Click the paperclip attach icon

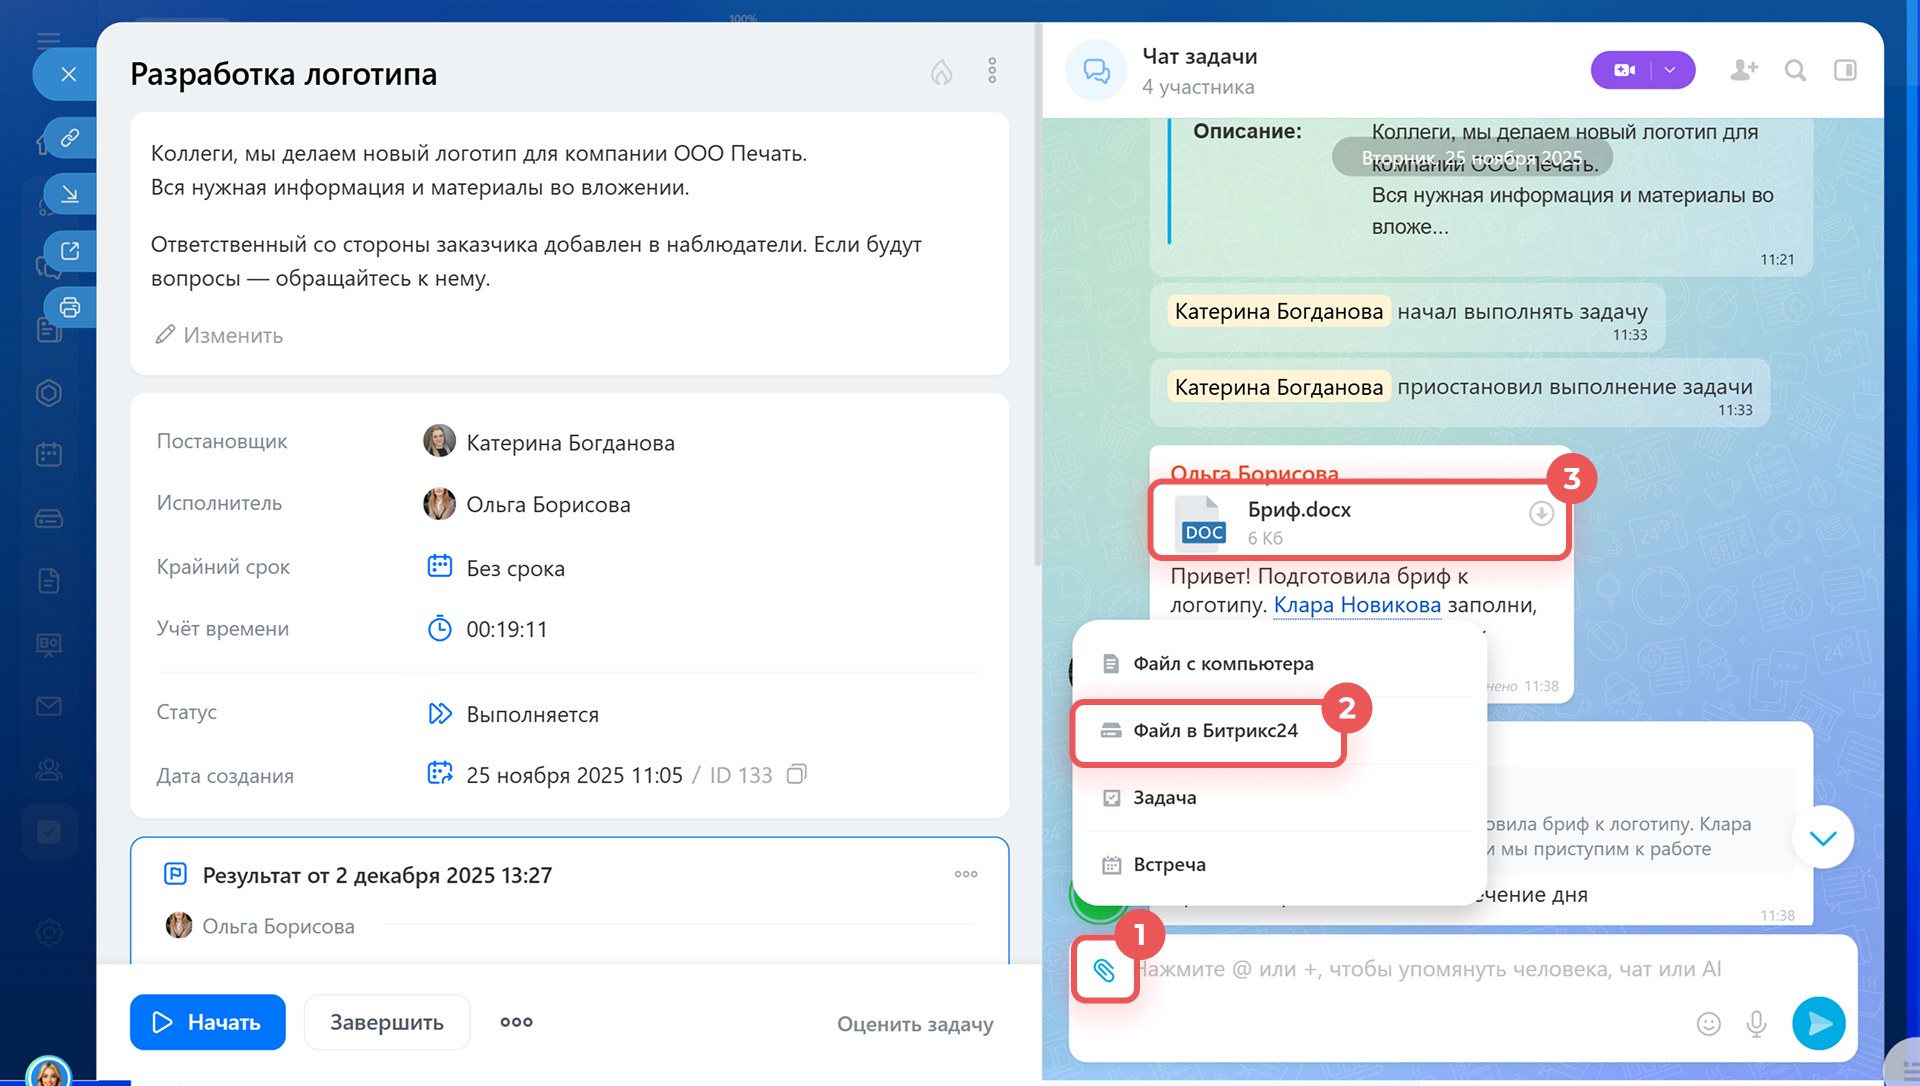tap(1104, 970)
